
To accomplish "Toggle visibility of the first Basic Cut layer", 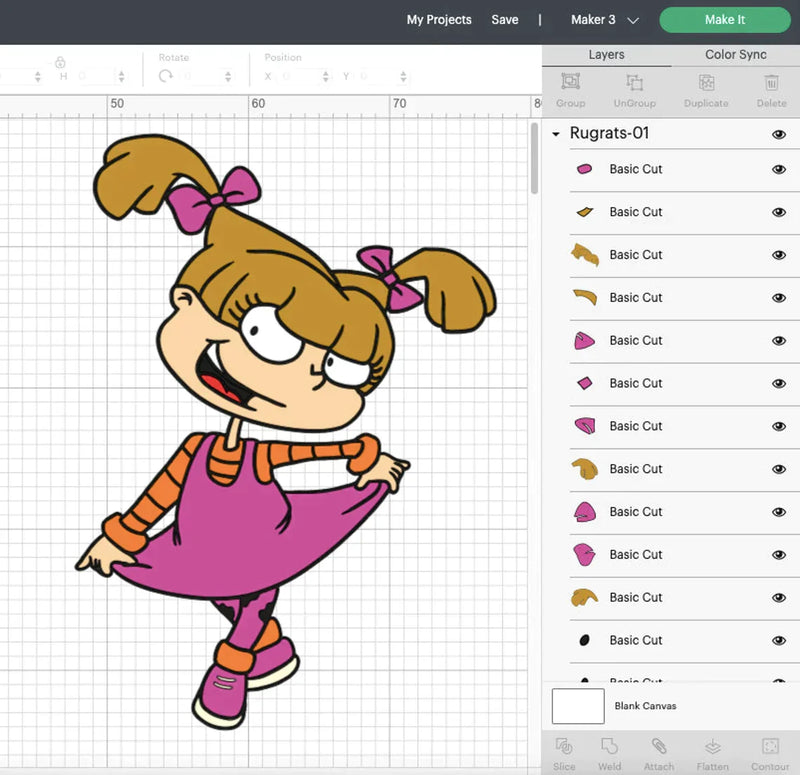I will coord(779,169).
